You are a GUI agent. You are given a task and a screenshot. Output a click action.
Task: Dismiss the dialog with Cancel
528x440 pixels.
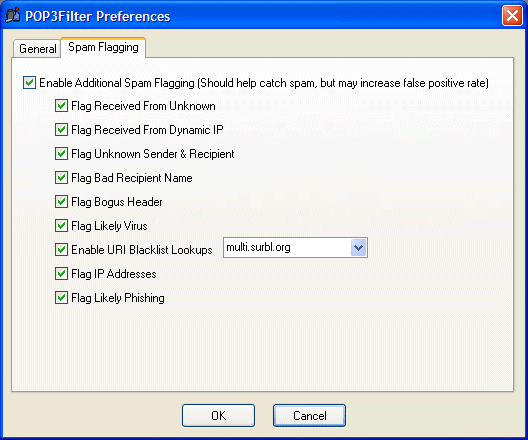click(x=309, y=415)
